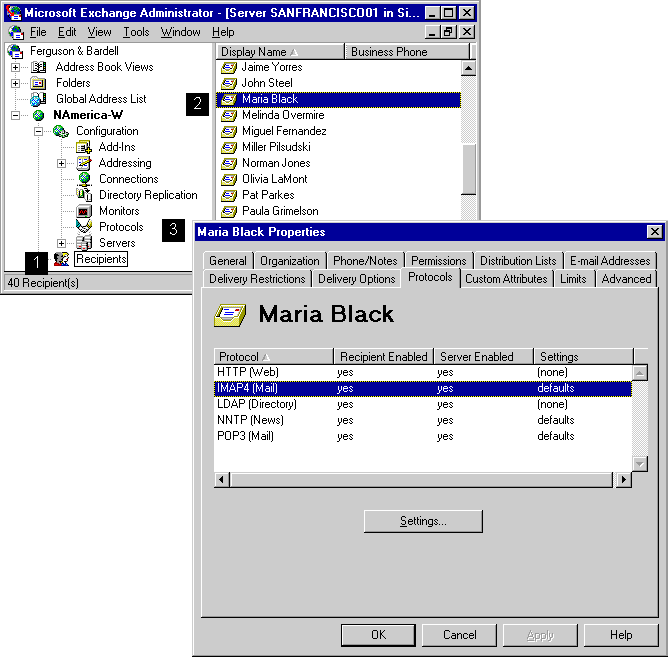Click mailbox icon beside Olivia LaMont

point(229,179)
